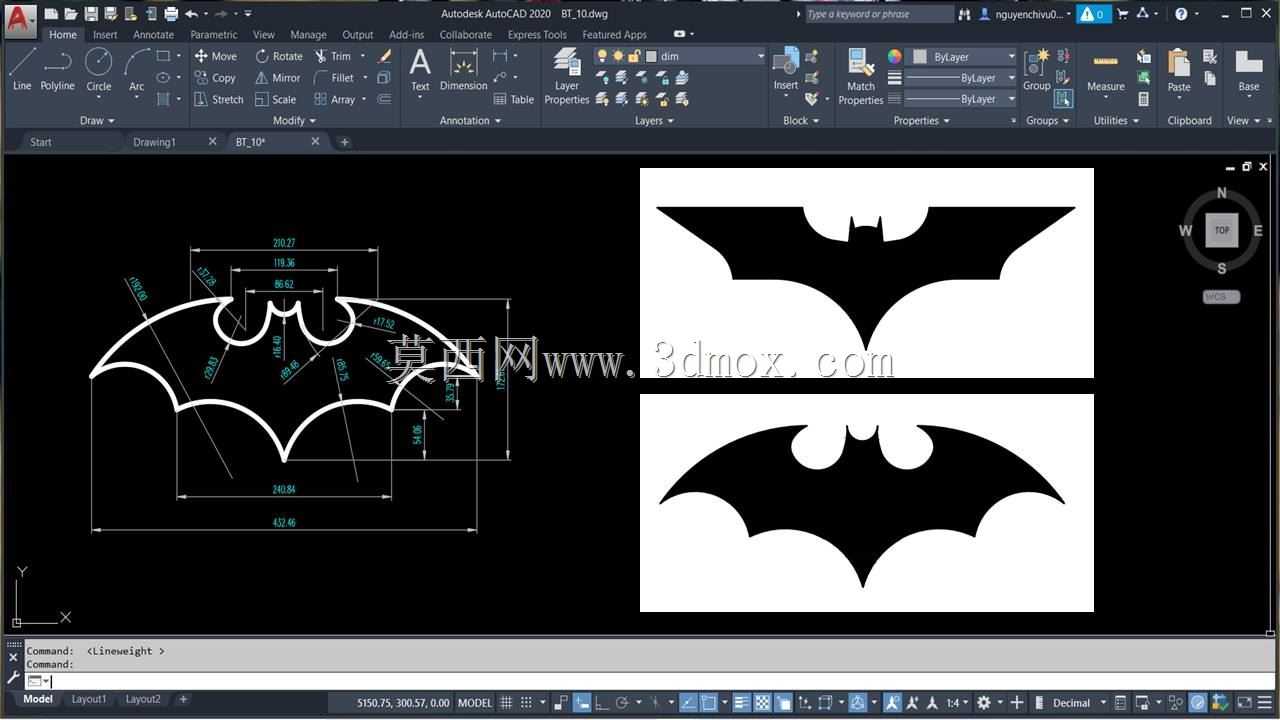Click the Erase tool icon

point(384,56)
